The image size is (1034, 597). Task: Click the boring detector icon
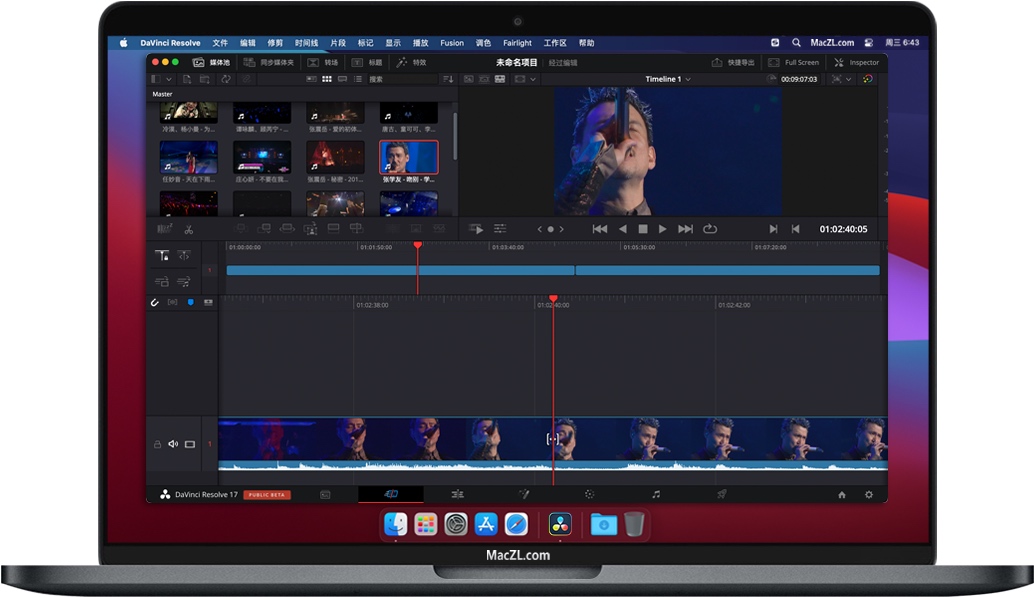click(x=164, y=229)
